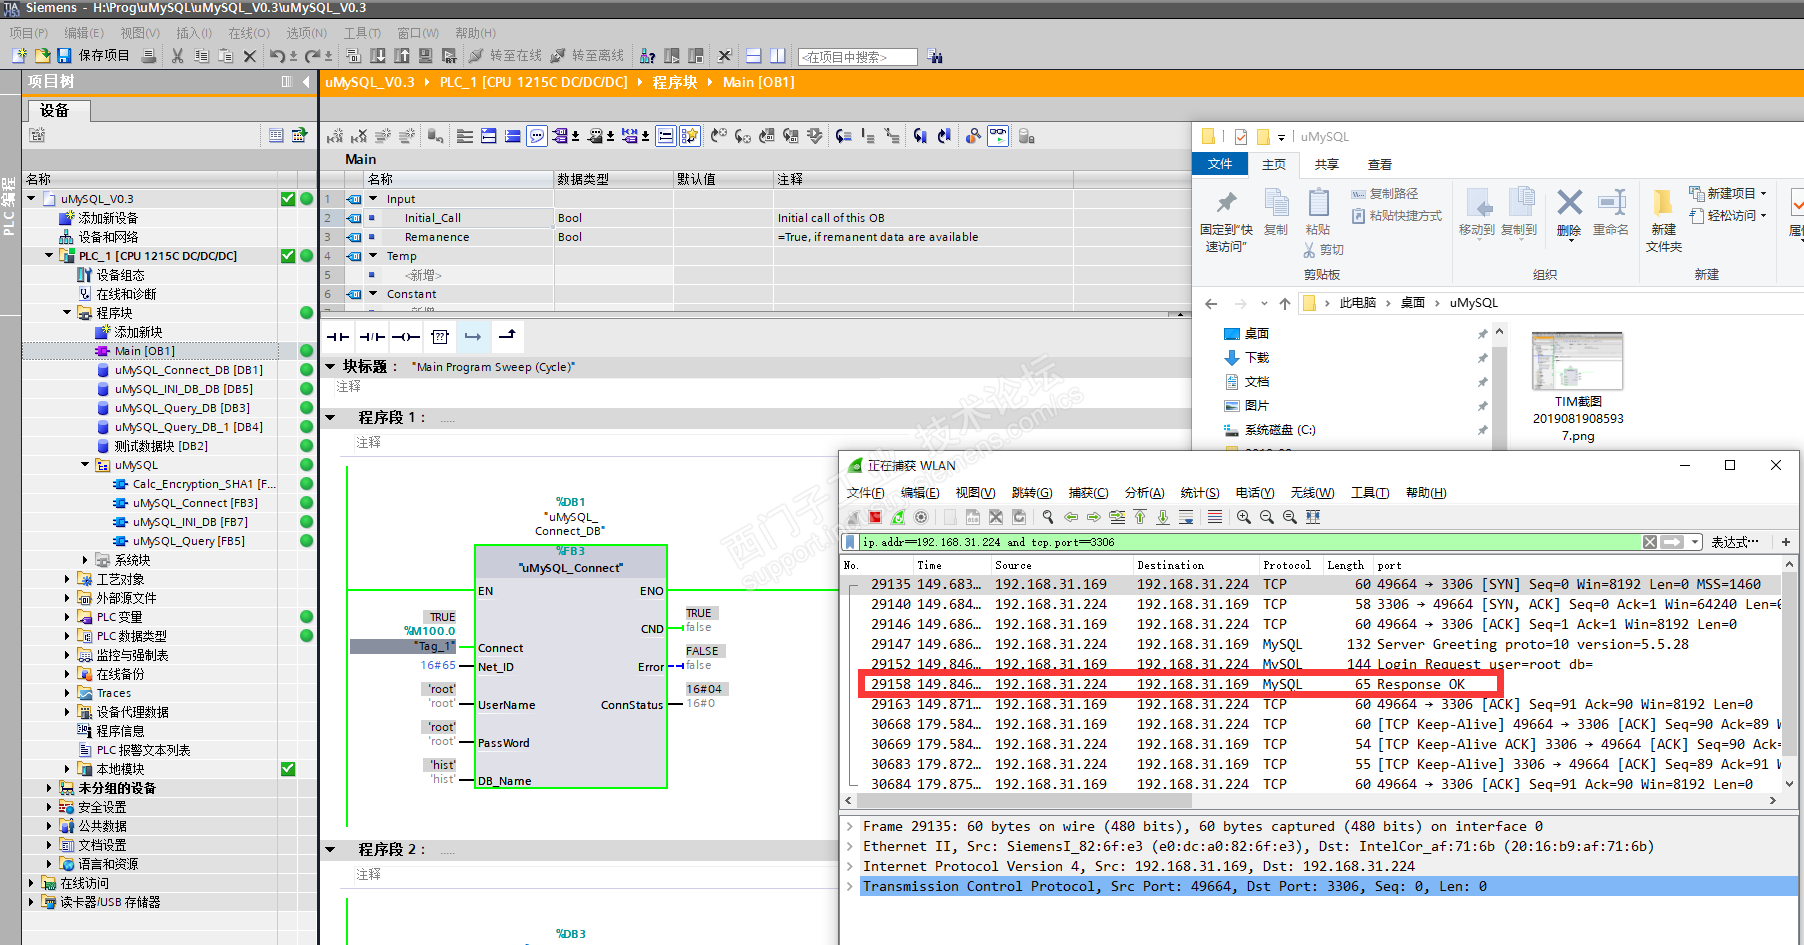Expand the 工艺对象 node
The width and height of the screenshot is (1804, 945).
(67, 579)
